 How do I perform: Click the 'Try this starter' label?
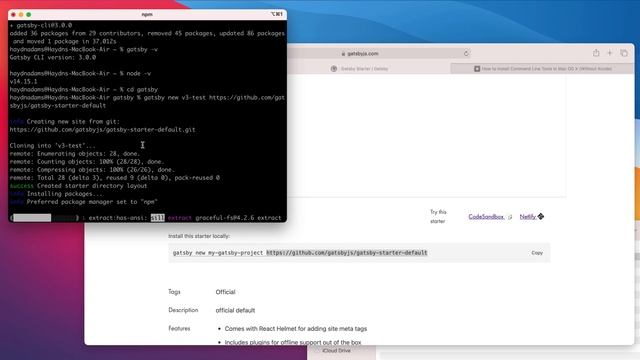pyautogui.click(x=438, y=217)
